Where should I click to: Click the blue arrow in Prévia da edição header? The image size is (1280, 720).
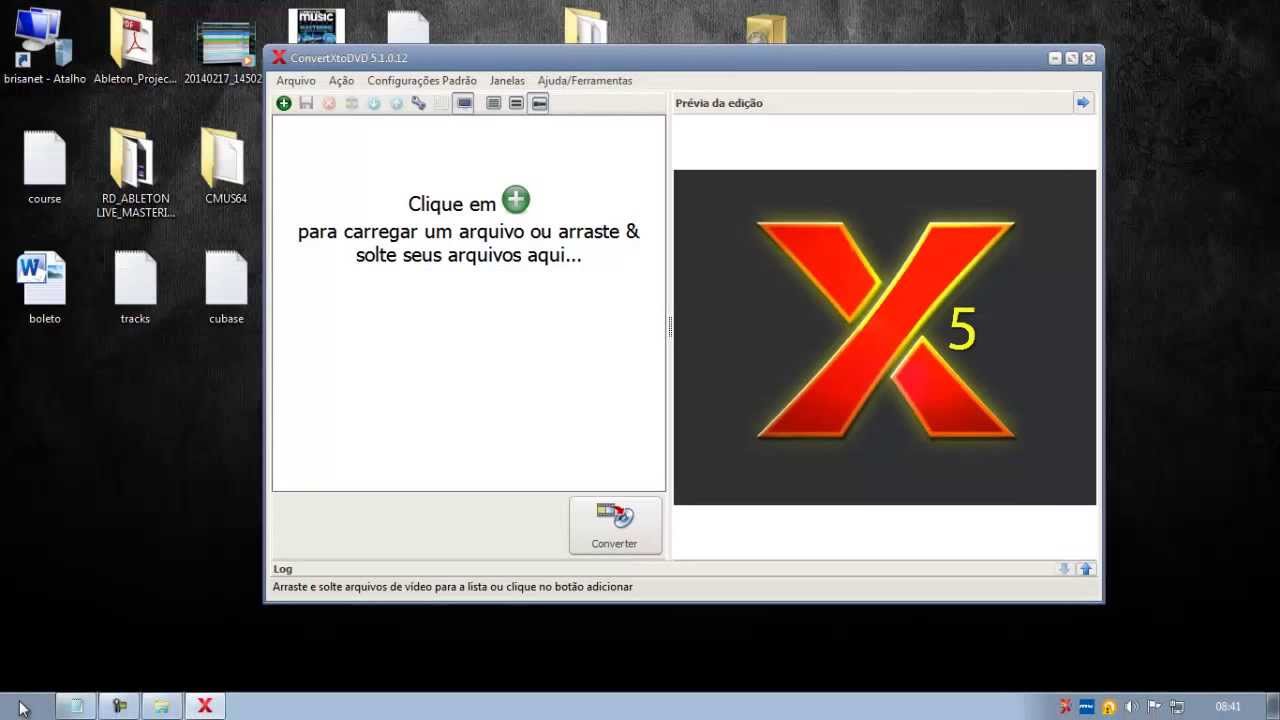[1083, 102]
